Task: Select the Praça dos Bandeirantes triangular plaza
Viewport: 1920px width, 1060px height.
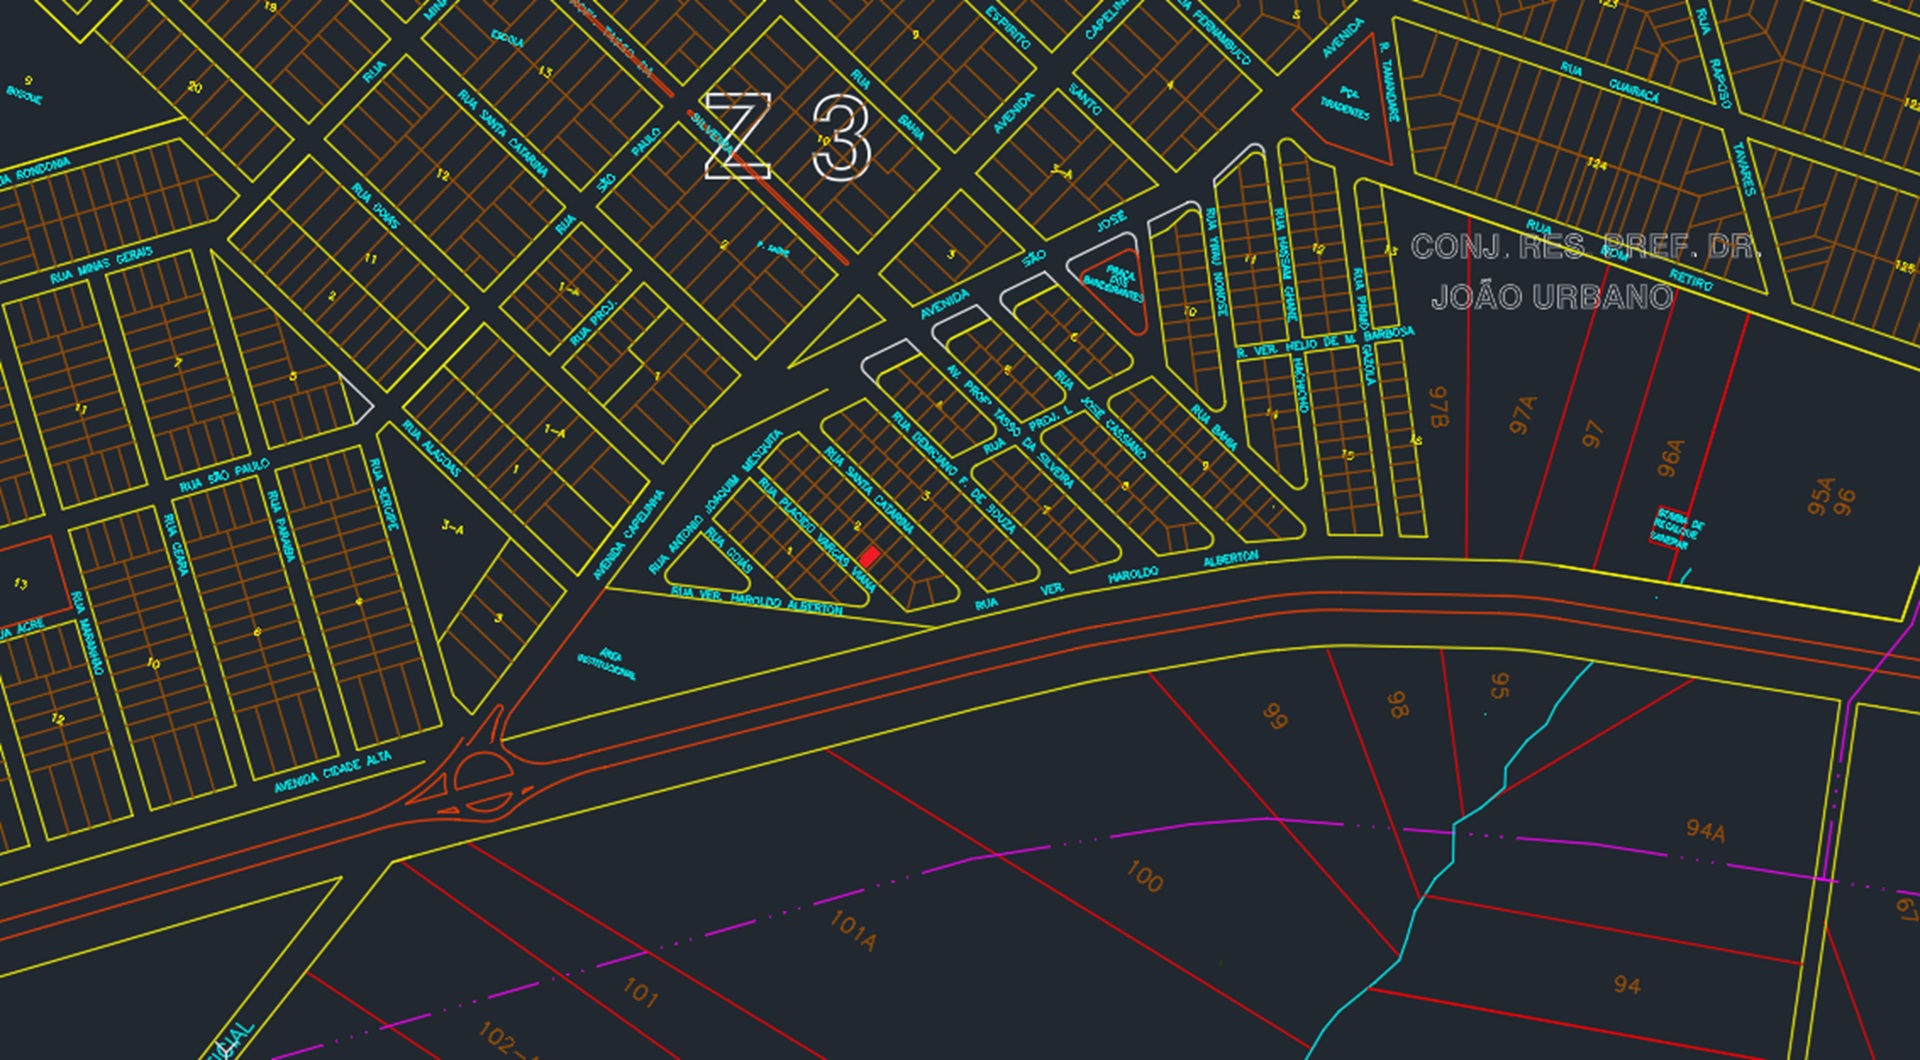Action: [x=1113, y=283]
